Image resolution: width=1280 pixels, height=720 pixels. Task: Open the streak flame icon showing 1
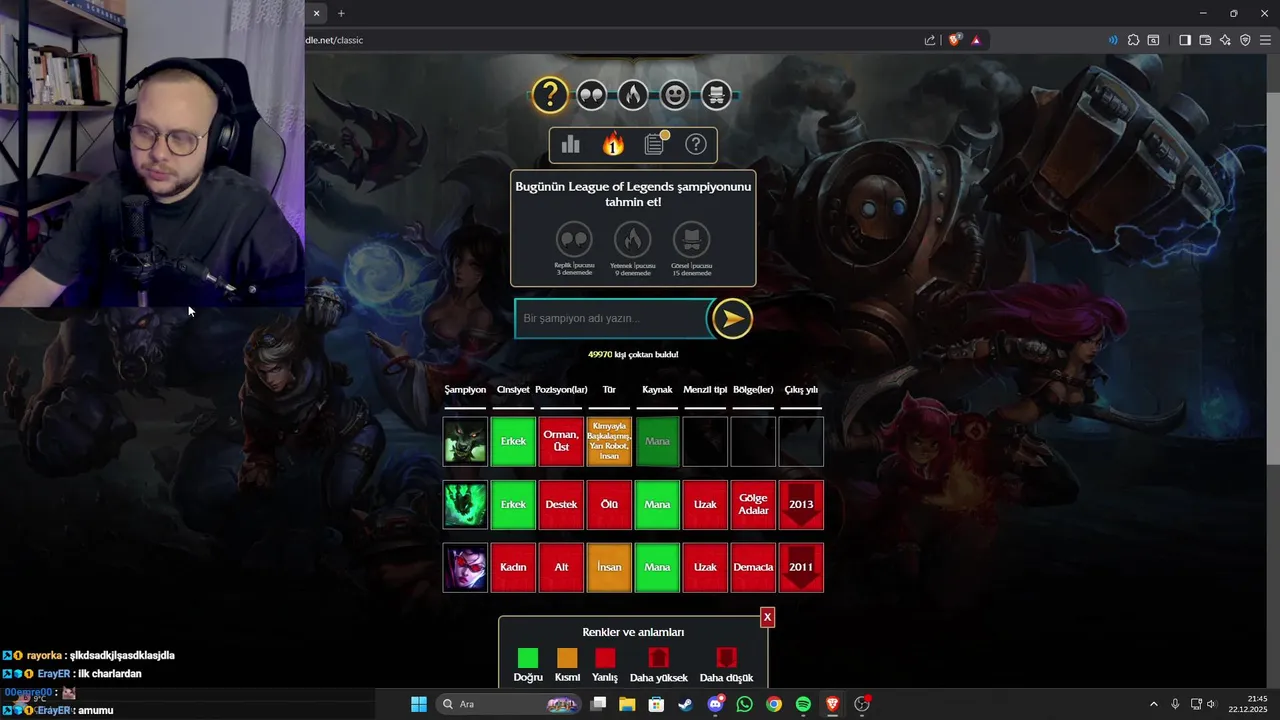[613, 145]
